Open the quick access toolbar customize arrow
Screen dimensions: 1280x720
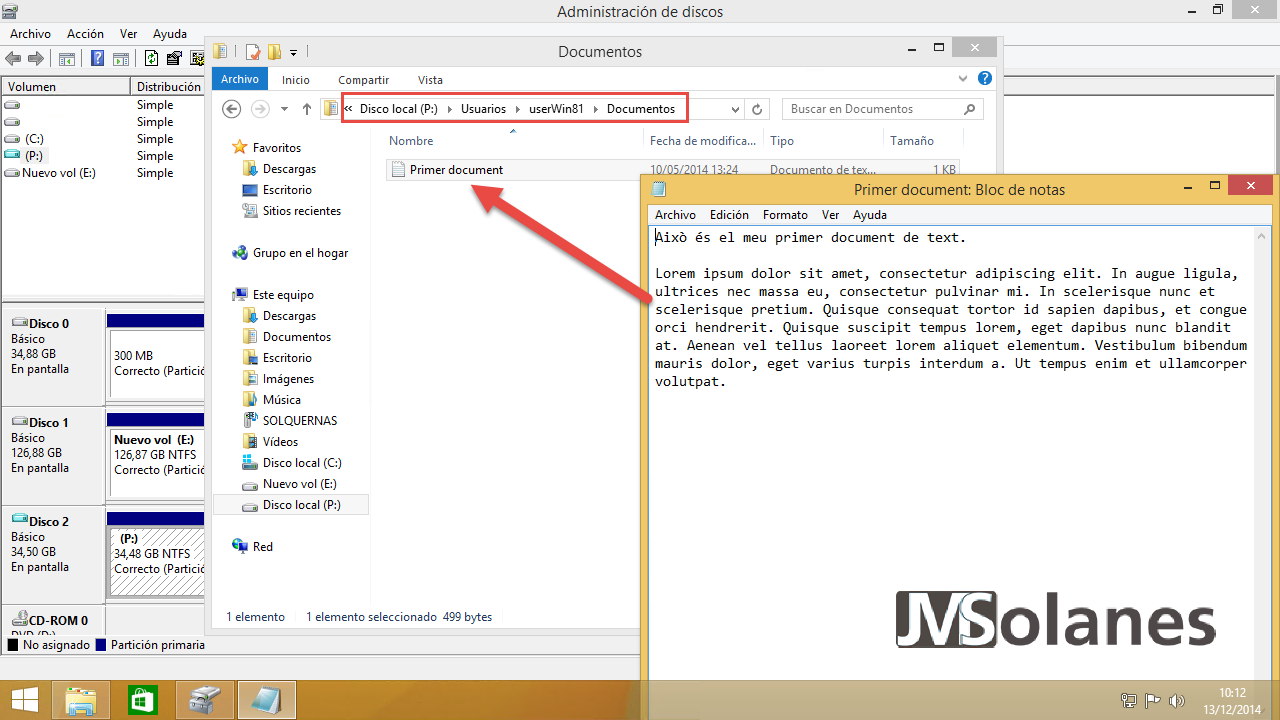[294, 52]
